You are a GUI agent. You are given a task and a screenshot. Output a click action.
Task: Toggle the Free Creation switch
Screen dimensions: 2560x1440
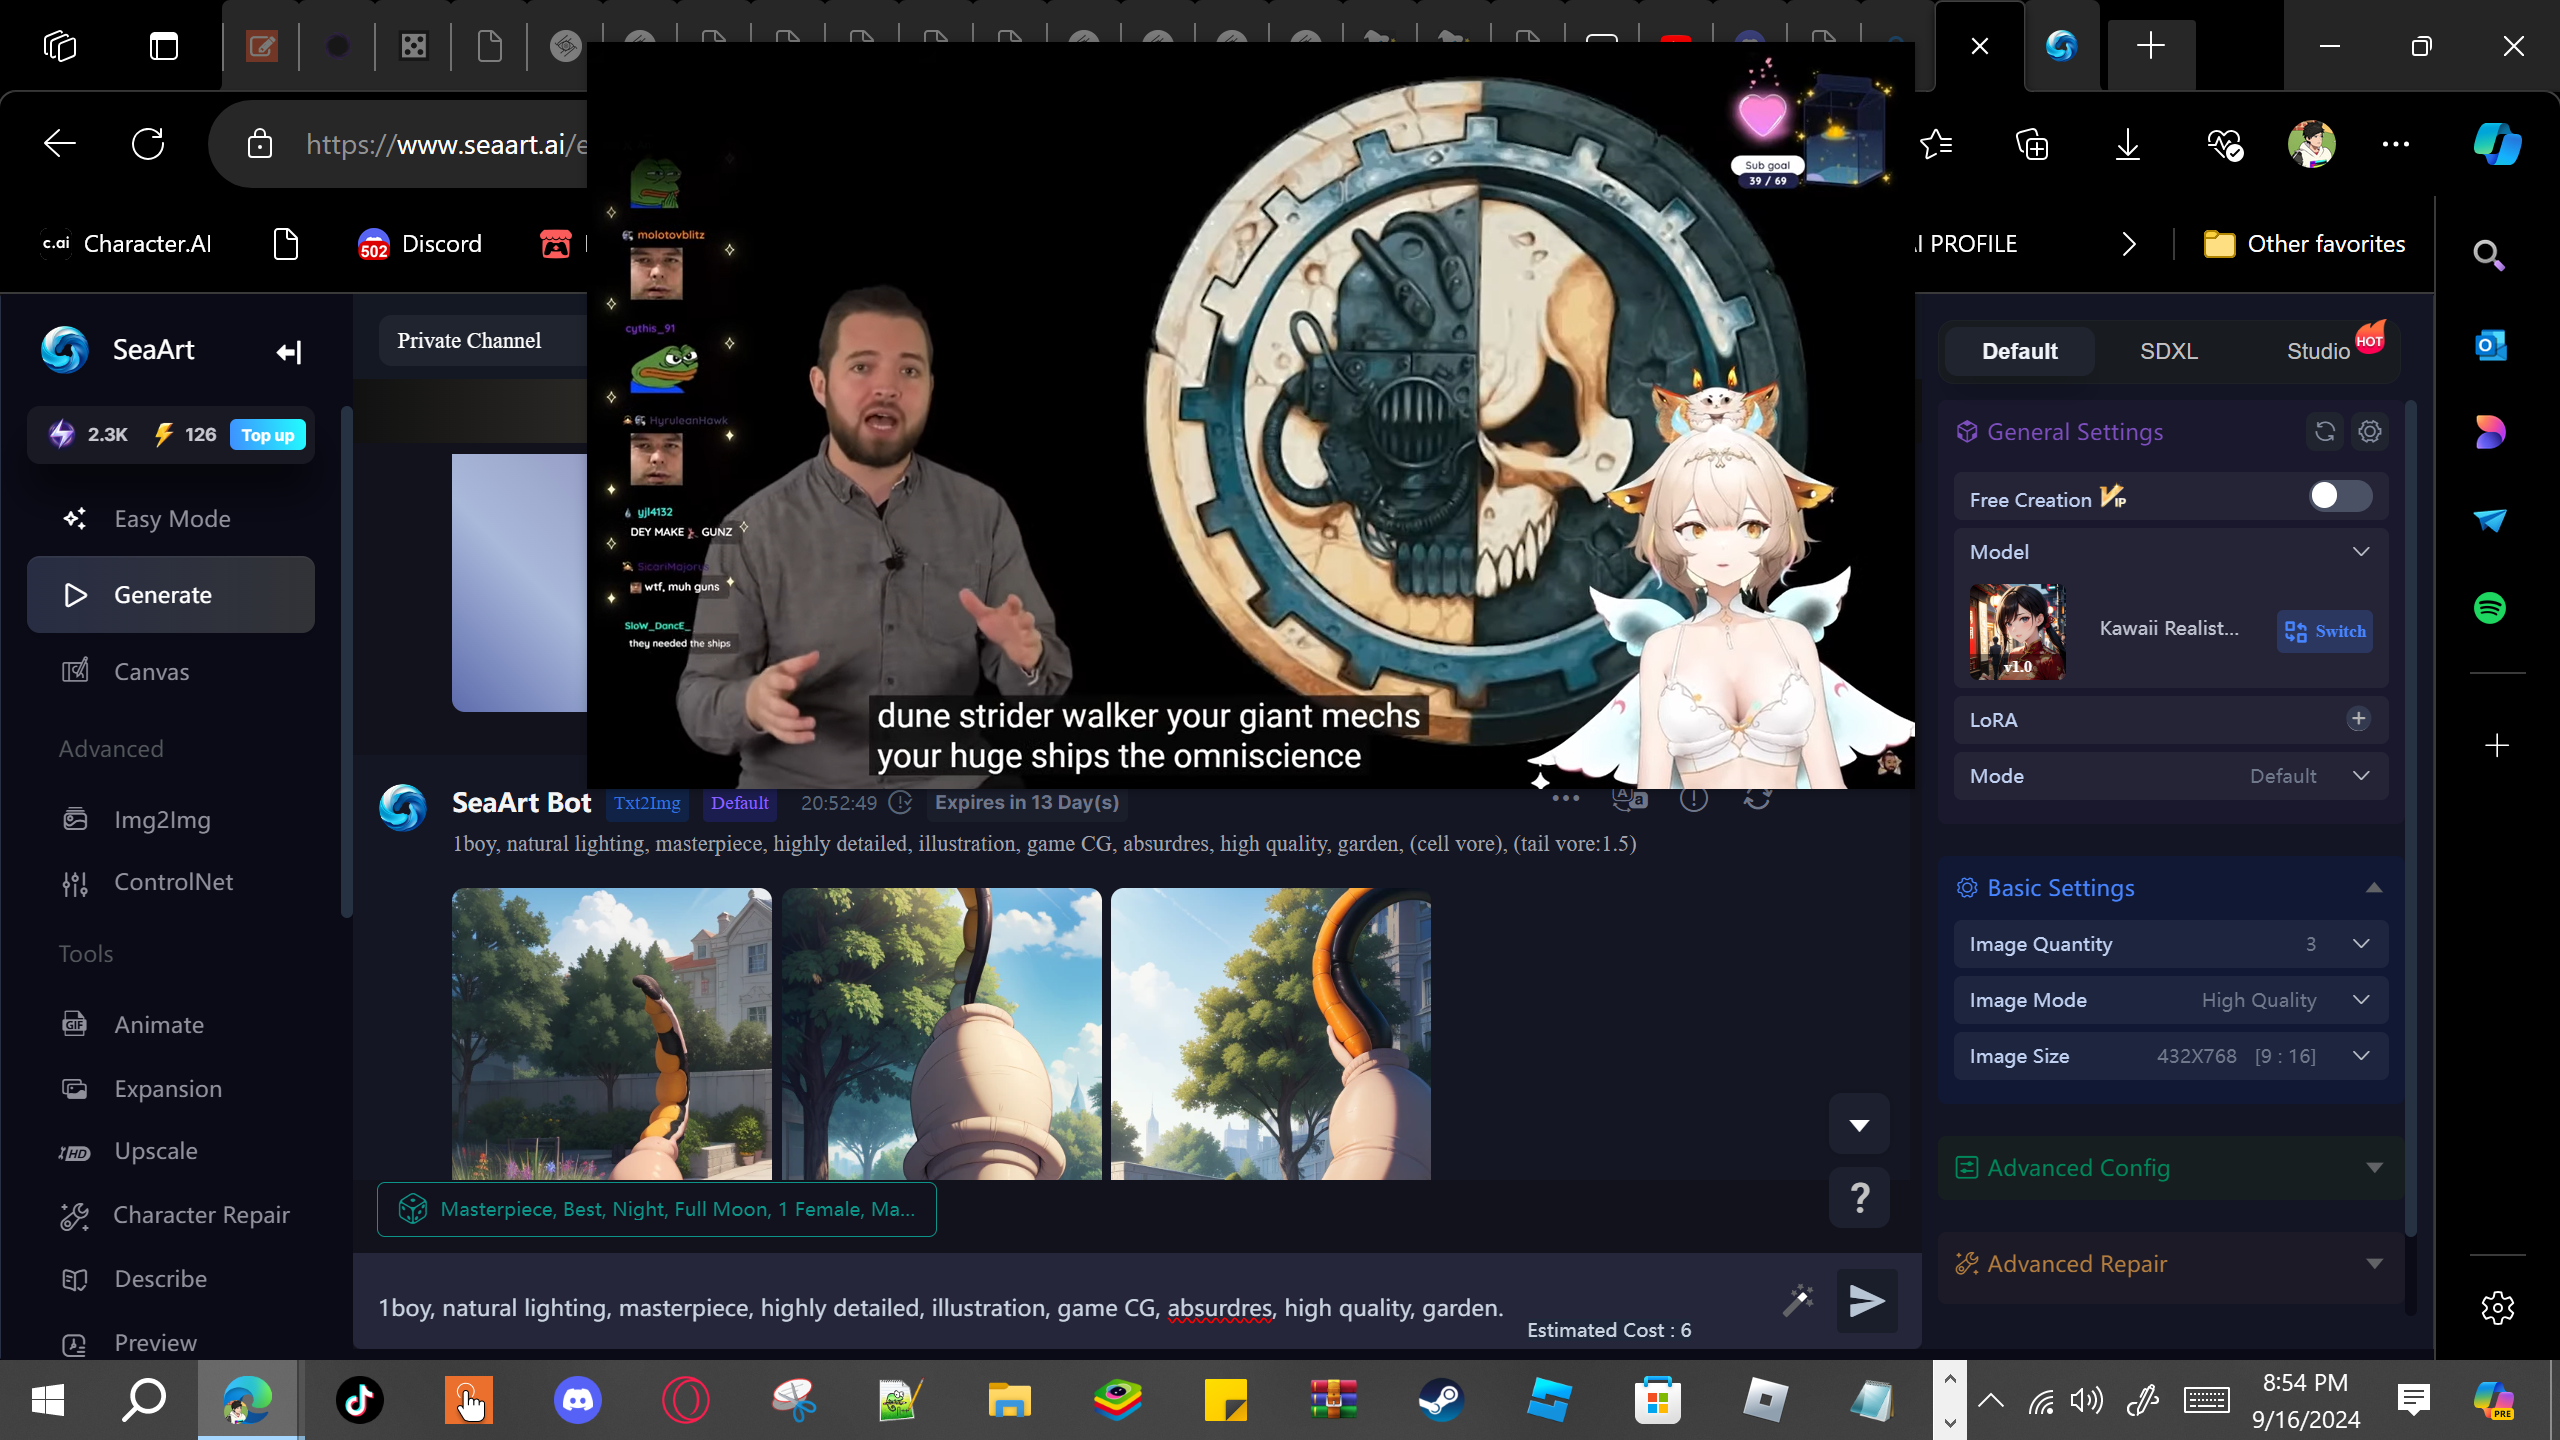2340,496
